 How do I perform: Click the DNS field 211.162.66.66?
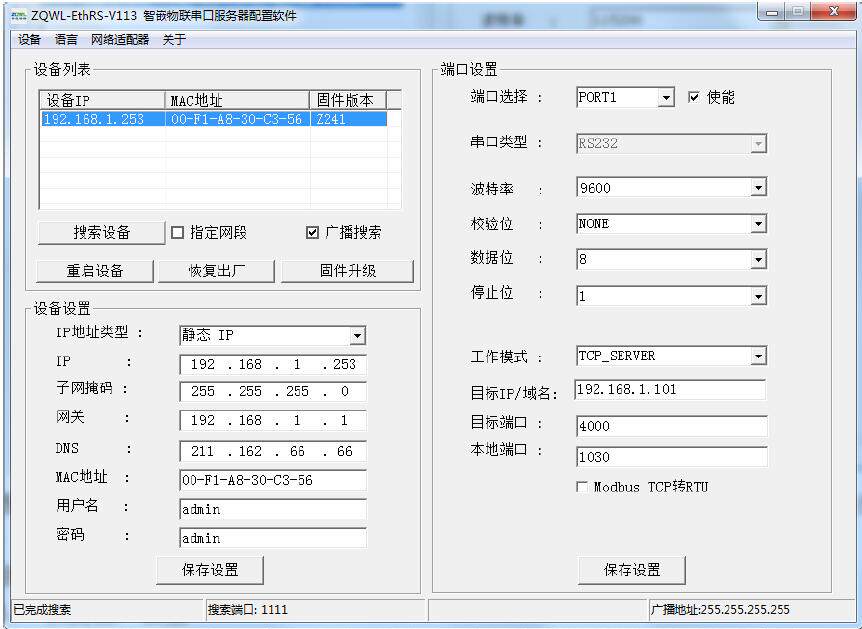pos(273,451)
